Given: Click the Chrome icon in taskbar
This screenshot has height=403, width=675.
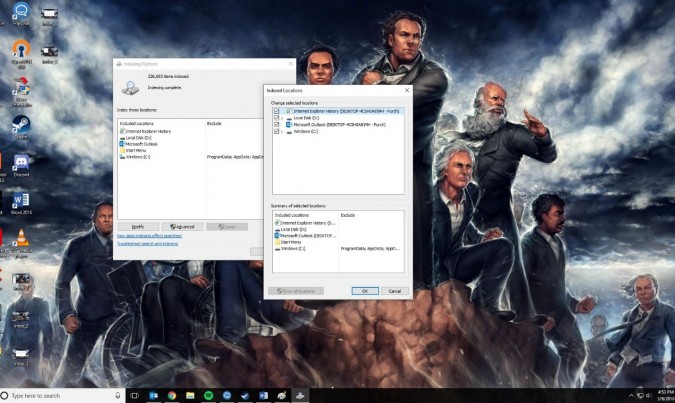Looking at the screenshot, I should coord(172,395).
